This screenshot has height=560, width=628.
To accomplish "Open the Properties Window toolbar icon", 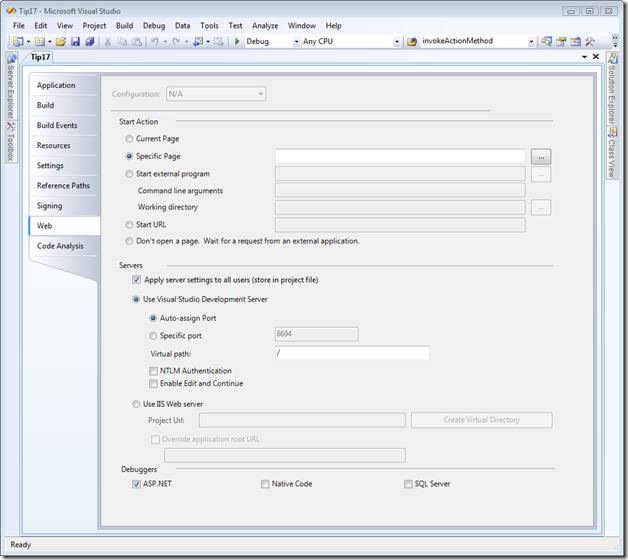I will coord(561,41).
